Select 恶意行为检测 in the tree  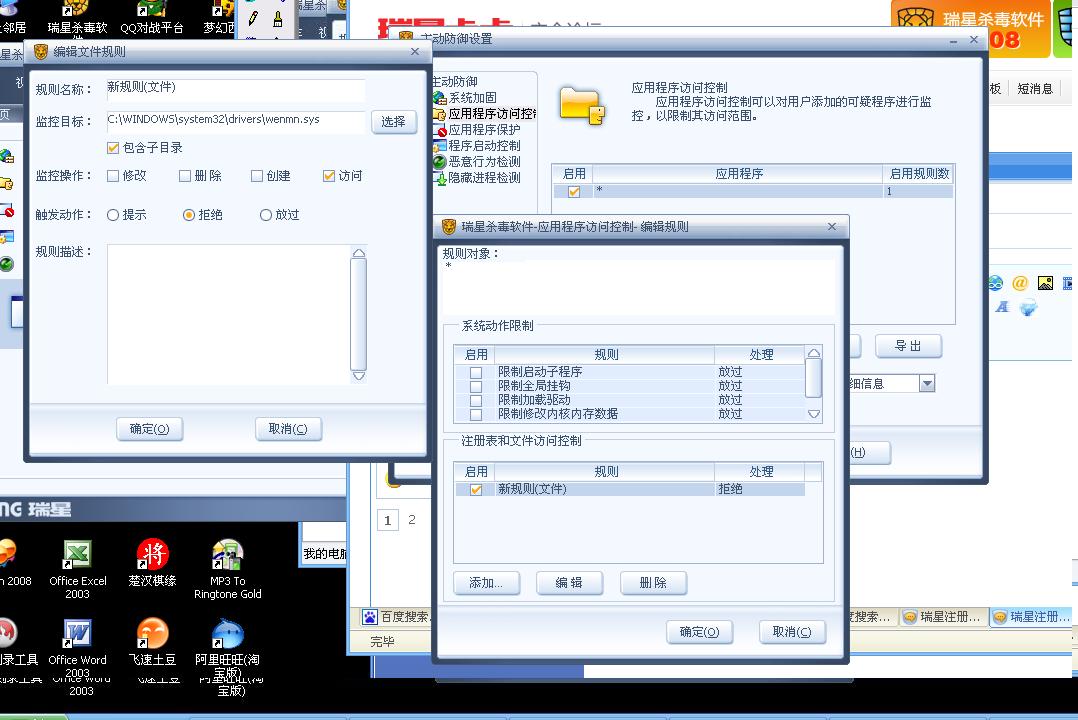coord(485,162)
